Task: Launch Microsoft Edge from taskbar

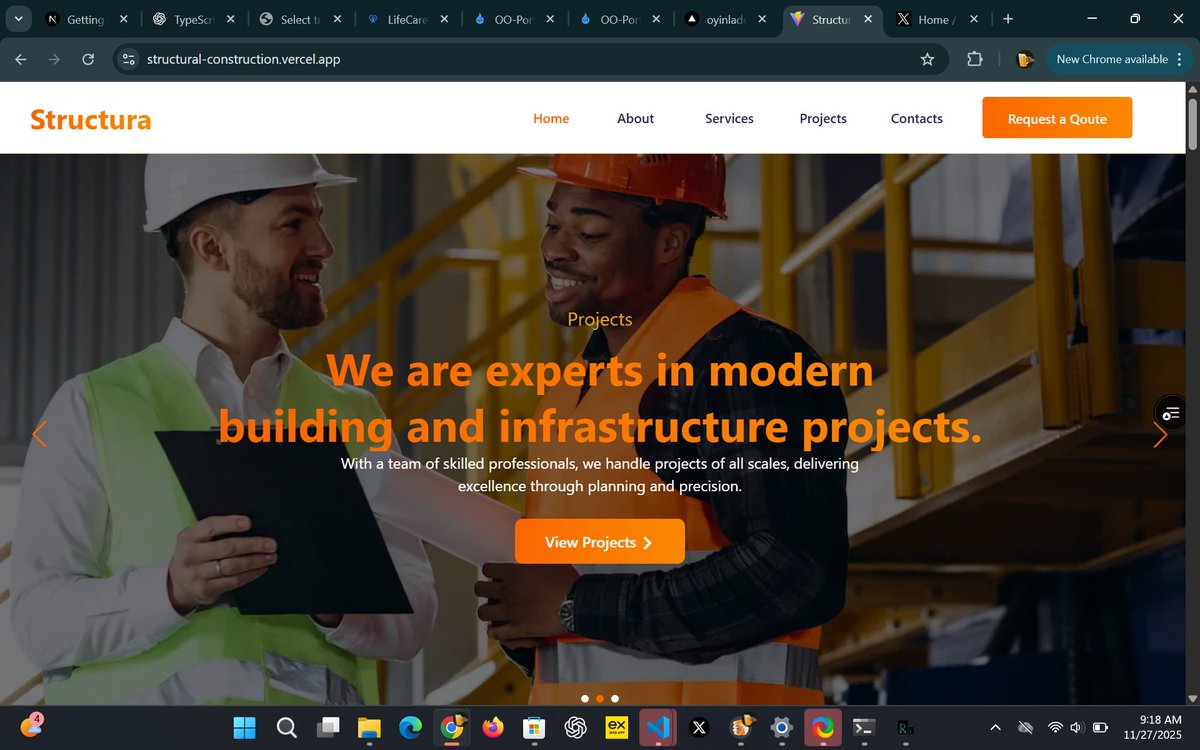Action: click(x=411, y=727)
